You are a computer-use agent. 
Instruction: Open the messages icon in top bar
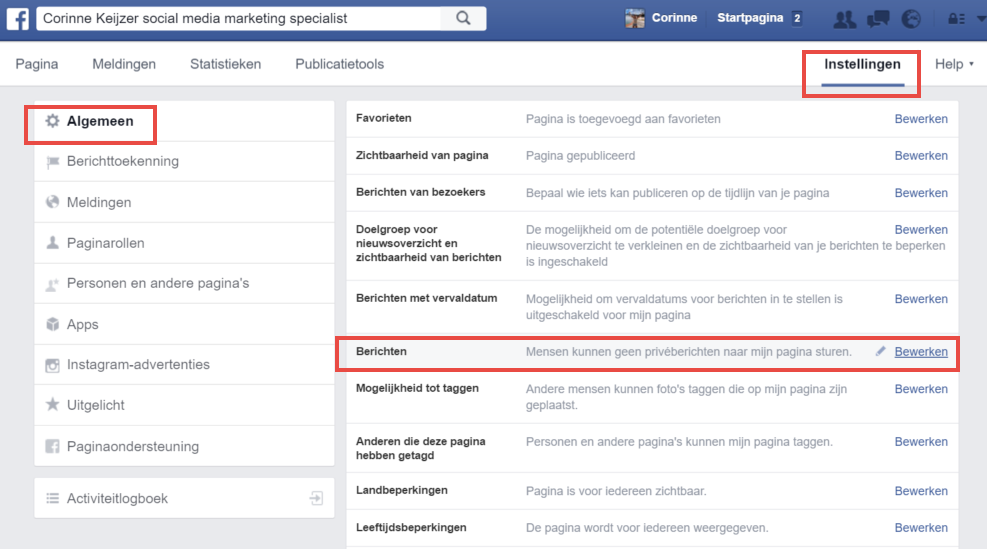pos(878,19)
